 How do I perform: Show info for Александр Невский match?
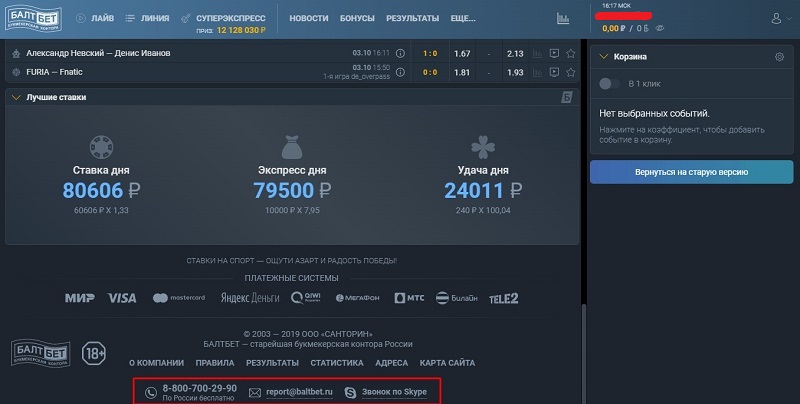pyautogui.click(x=400, y=53)
